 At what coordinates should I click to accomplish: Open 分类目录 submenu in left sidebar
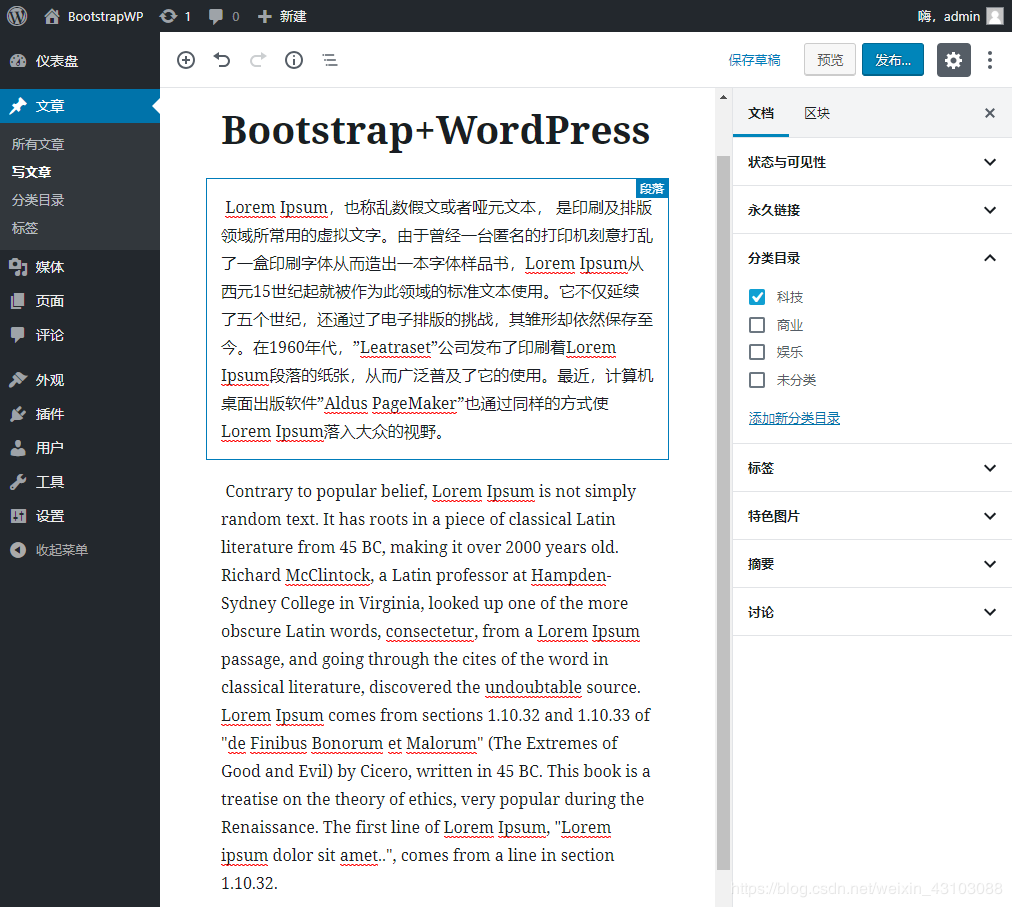(38, 200)
